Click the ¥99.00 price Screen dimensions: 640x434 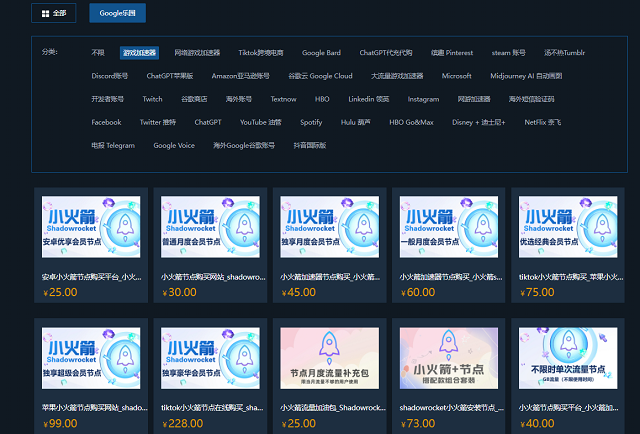click(60, 423)
